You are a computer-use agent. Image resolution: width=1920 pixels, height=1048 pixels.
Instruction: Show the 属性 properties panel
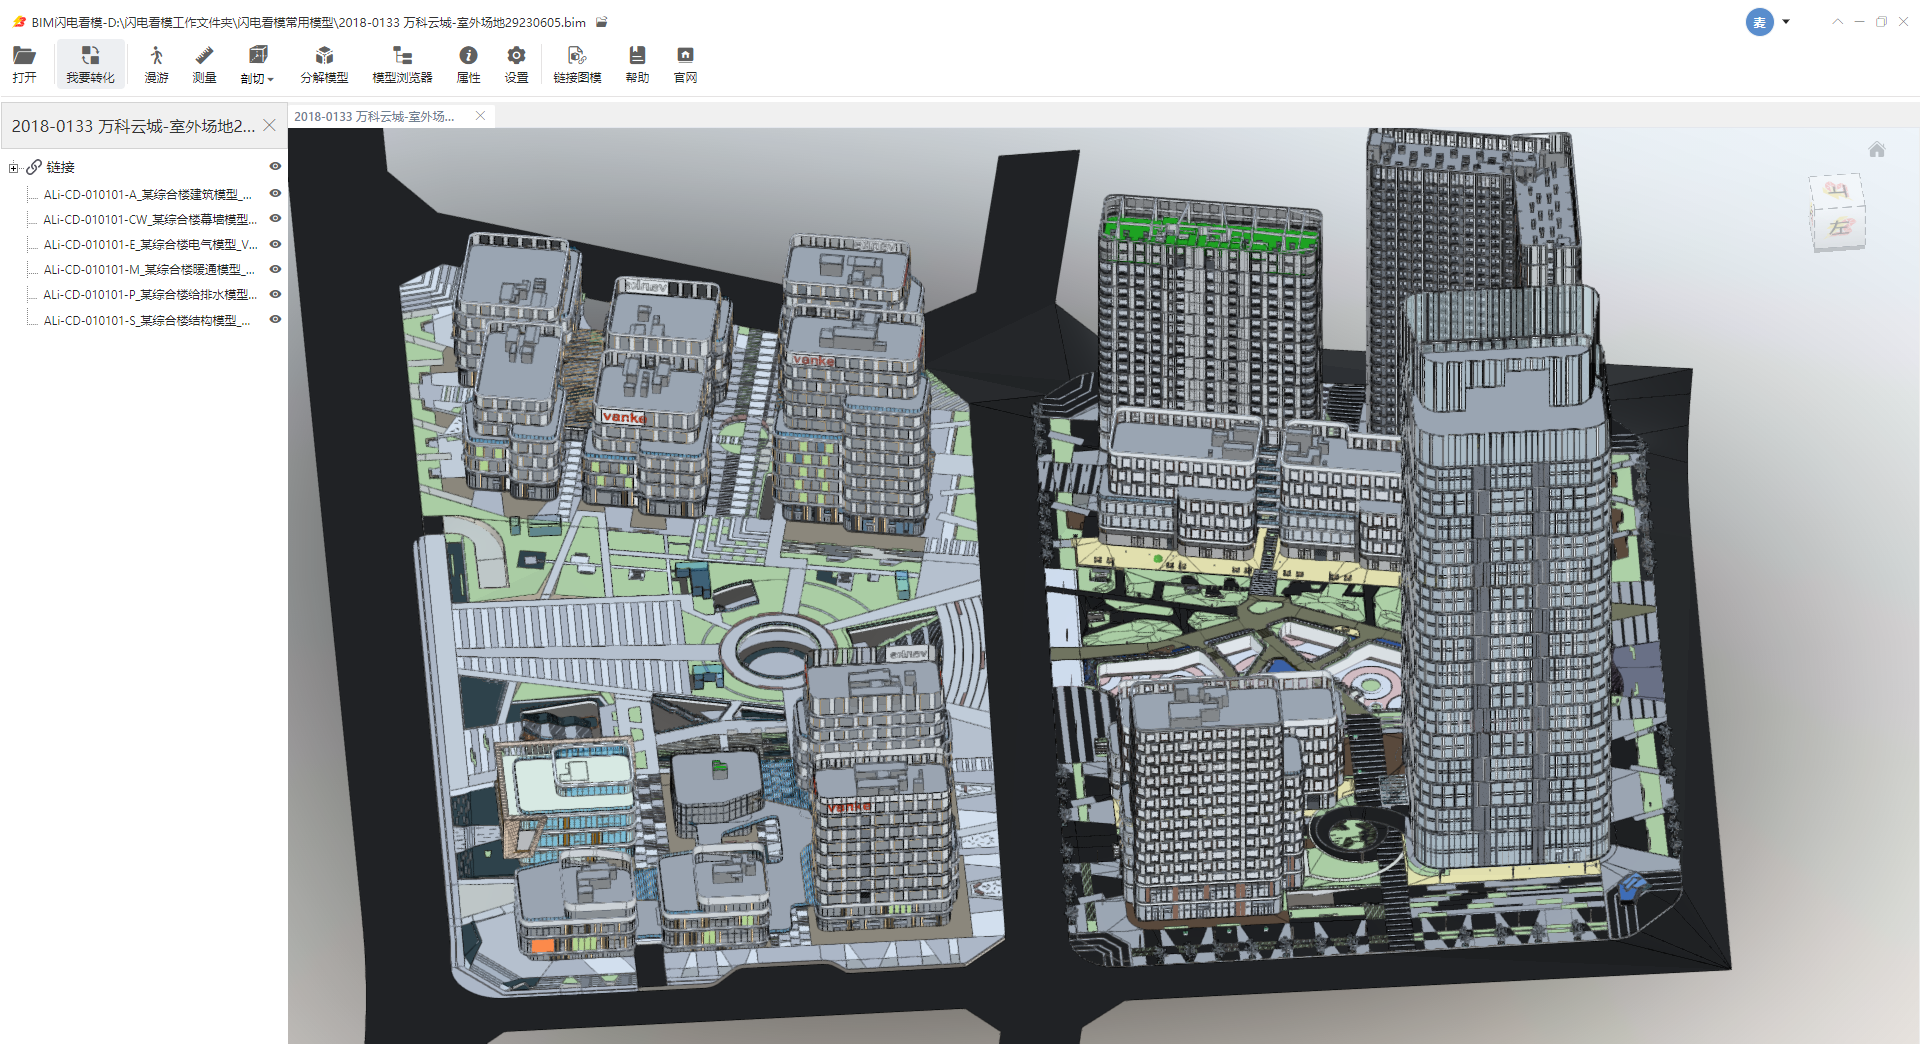pos(468,64)
